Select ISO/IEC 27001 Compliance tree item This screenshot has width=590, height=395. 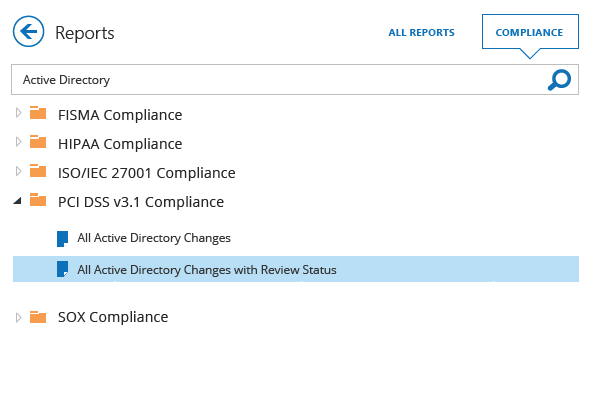(x=147, y=173)
